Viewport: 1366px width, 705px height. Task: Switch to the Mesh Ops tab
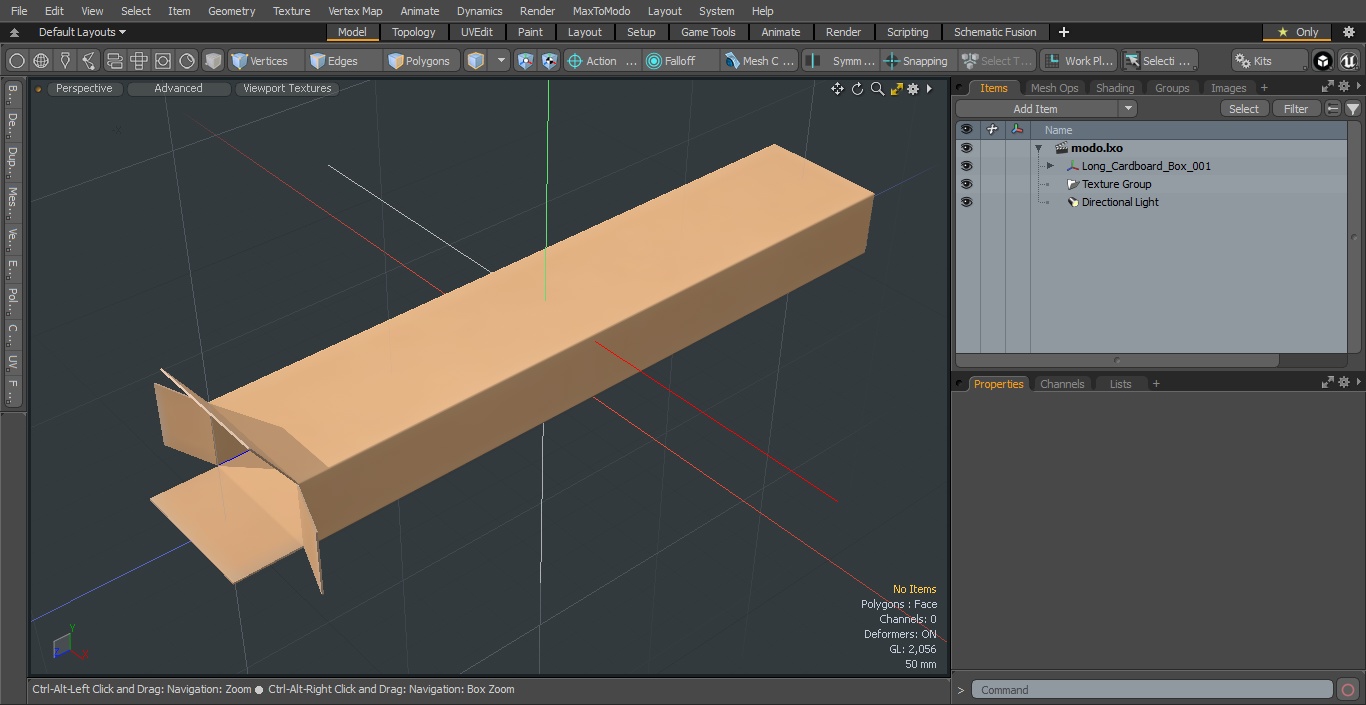(1054, 88)
